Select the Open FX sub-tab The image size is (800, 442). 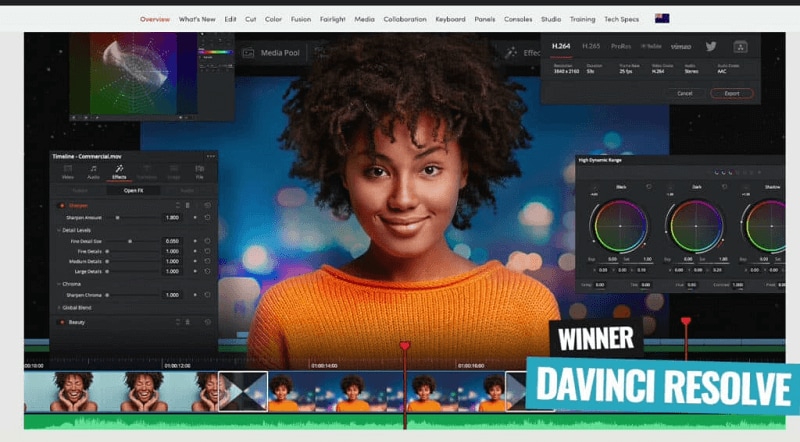(x=133, y=190)
